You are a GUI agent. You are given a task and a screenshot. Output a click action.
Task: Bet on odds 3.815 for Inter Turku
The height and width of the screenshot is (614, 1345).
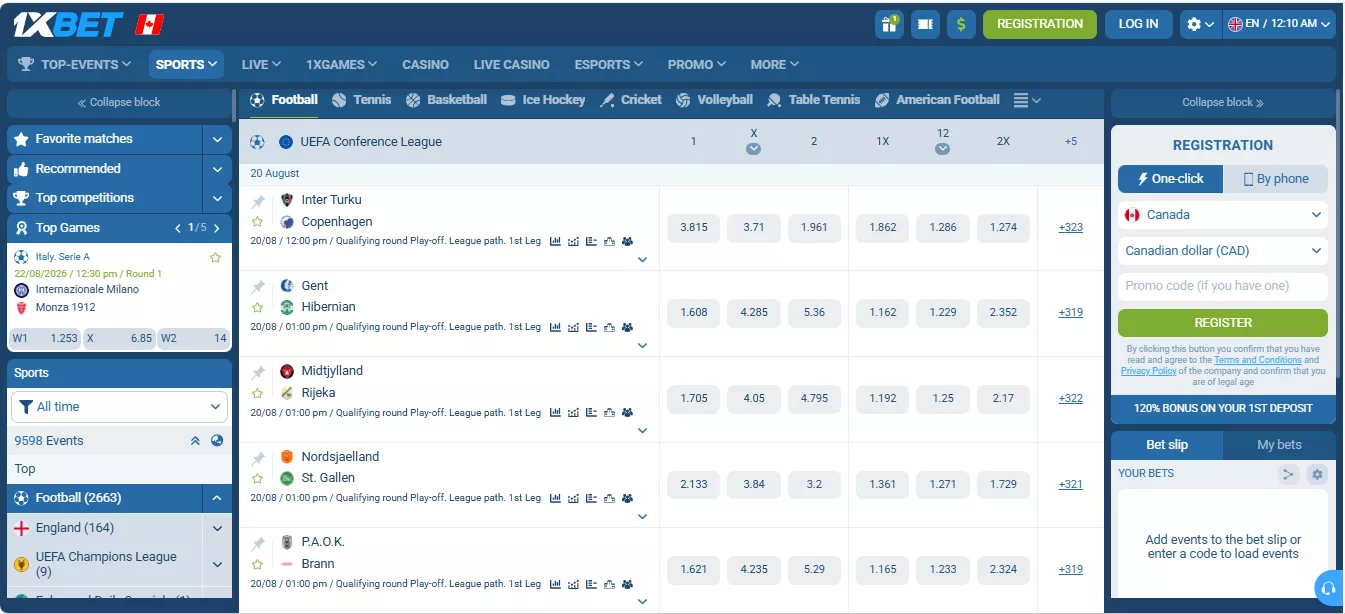coord(694,227)
